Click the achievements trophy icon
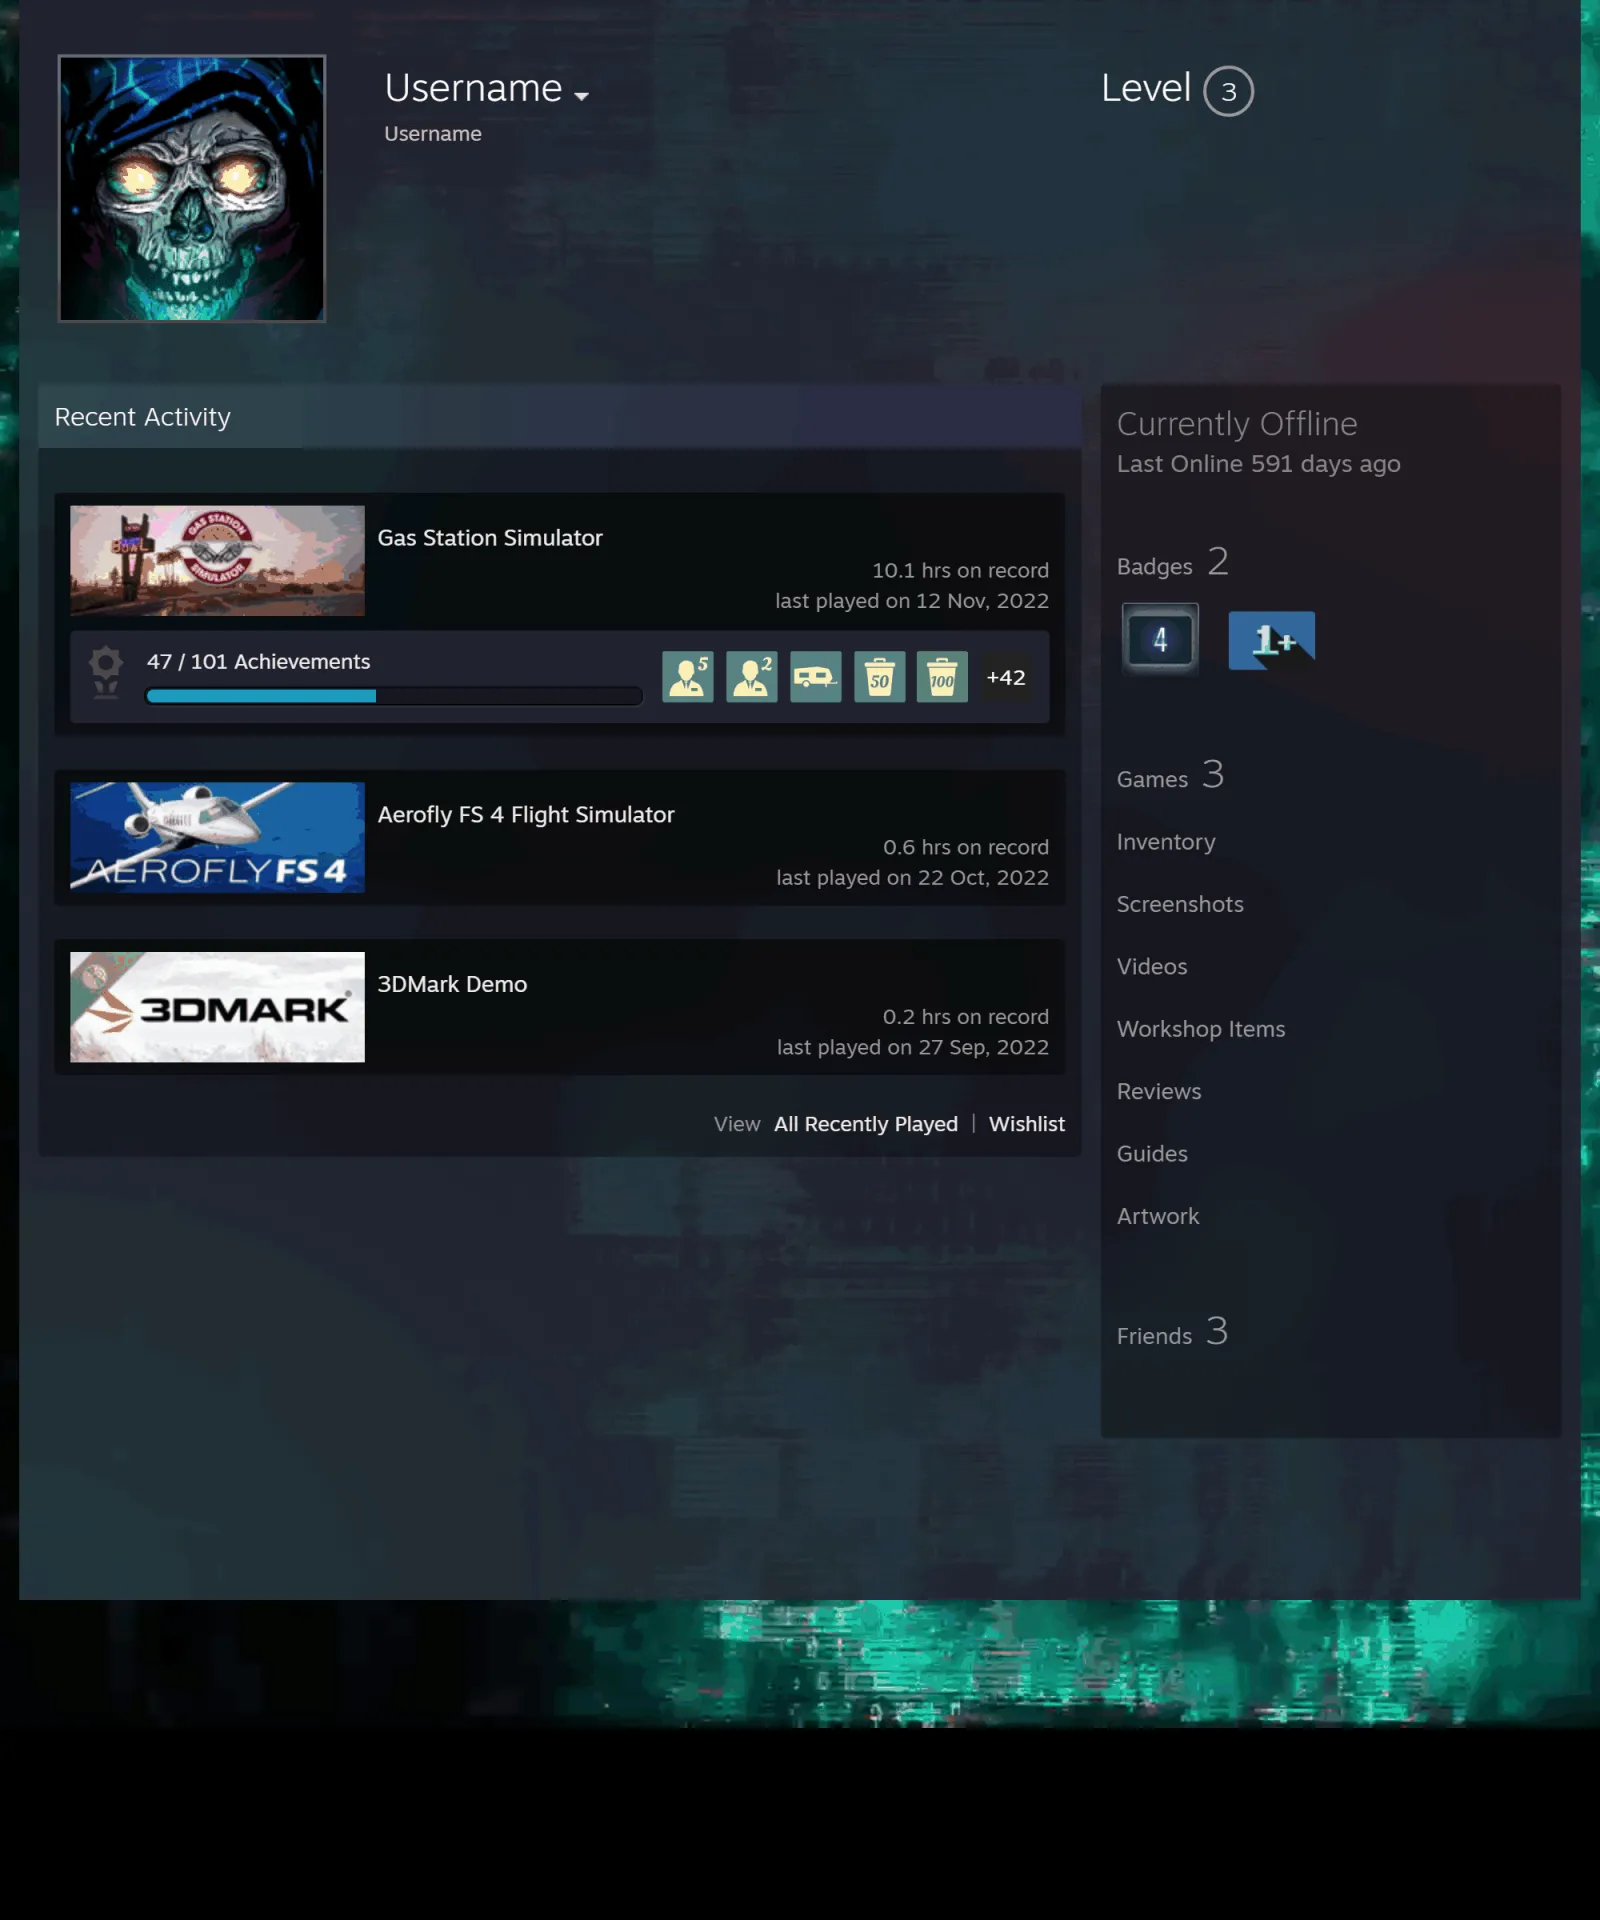1600x1920 pixels. click(106, 672)
